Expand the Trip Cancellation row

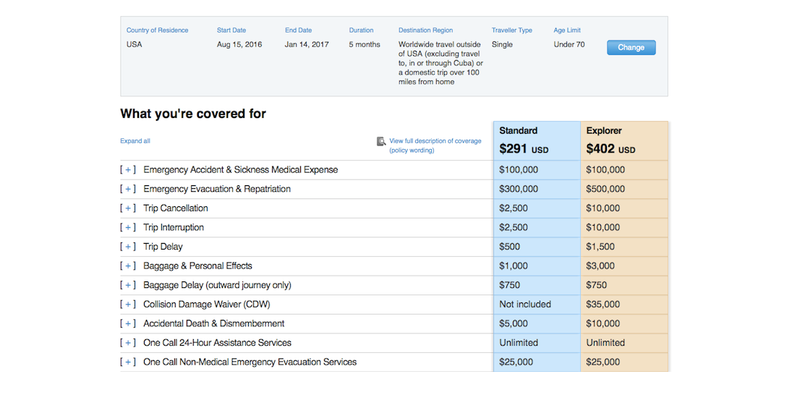tap(128, 208)
